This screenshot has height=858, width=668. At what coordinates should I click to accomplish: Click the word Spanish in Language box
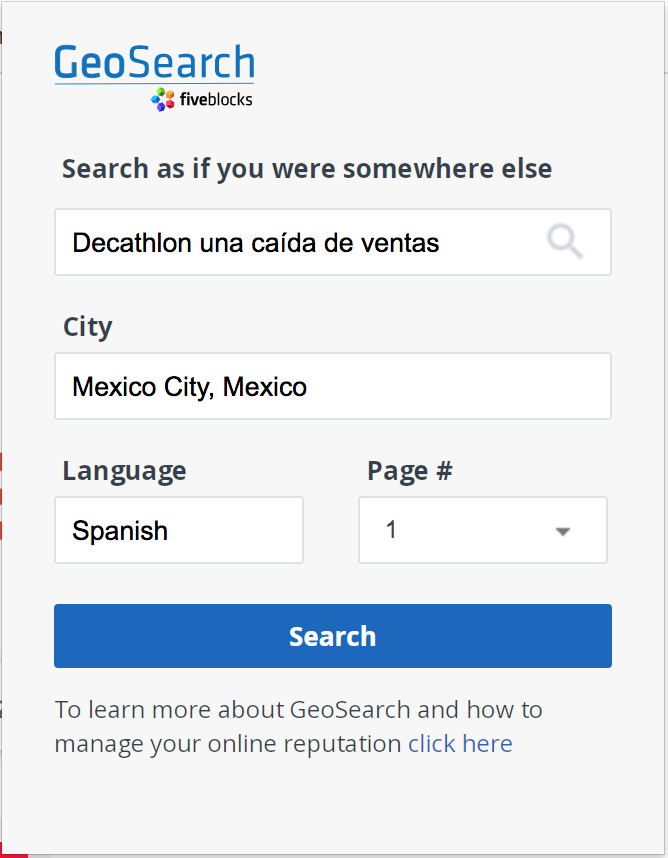pos(120,531)
